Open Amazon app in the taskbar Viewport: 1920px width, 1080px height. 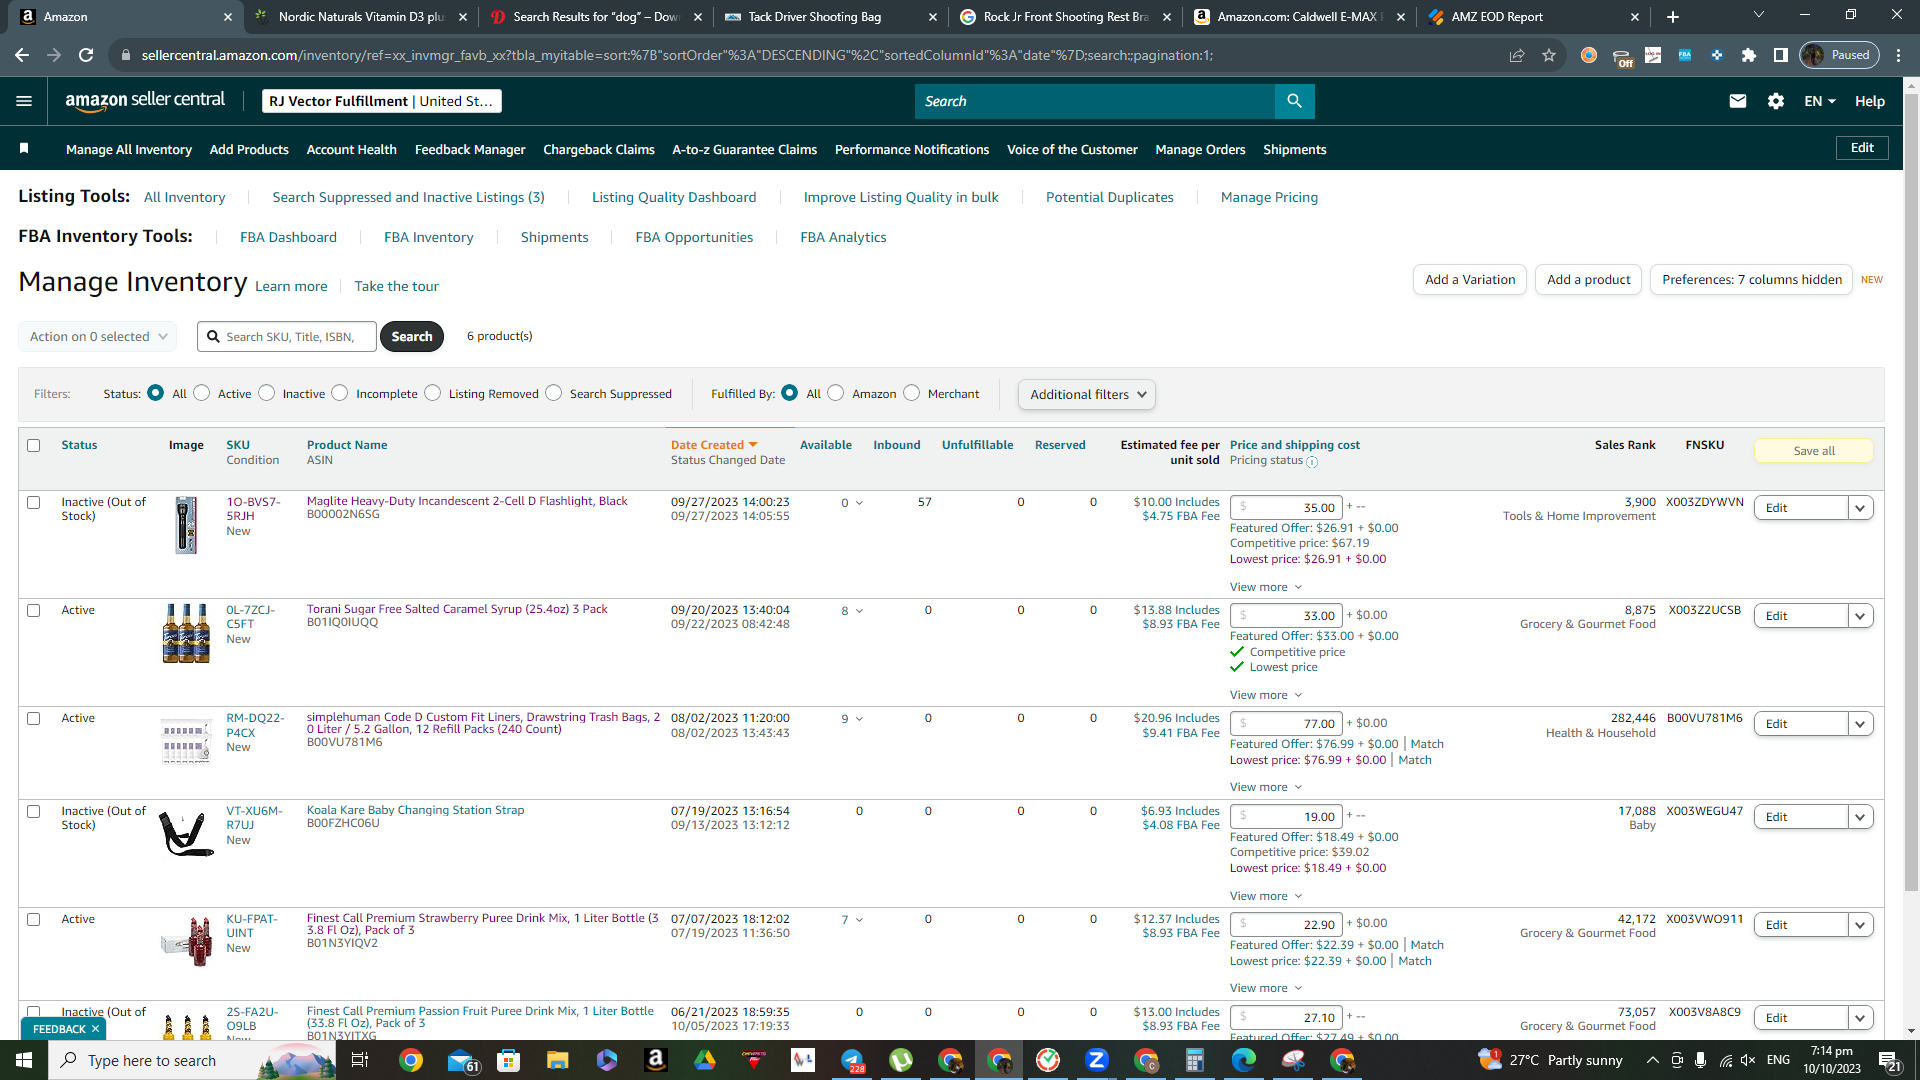point(656,1060)
